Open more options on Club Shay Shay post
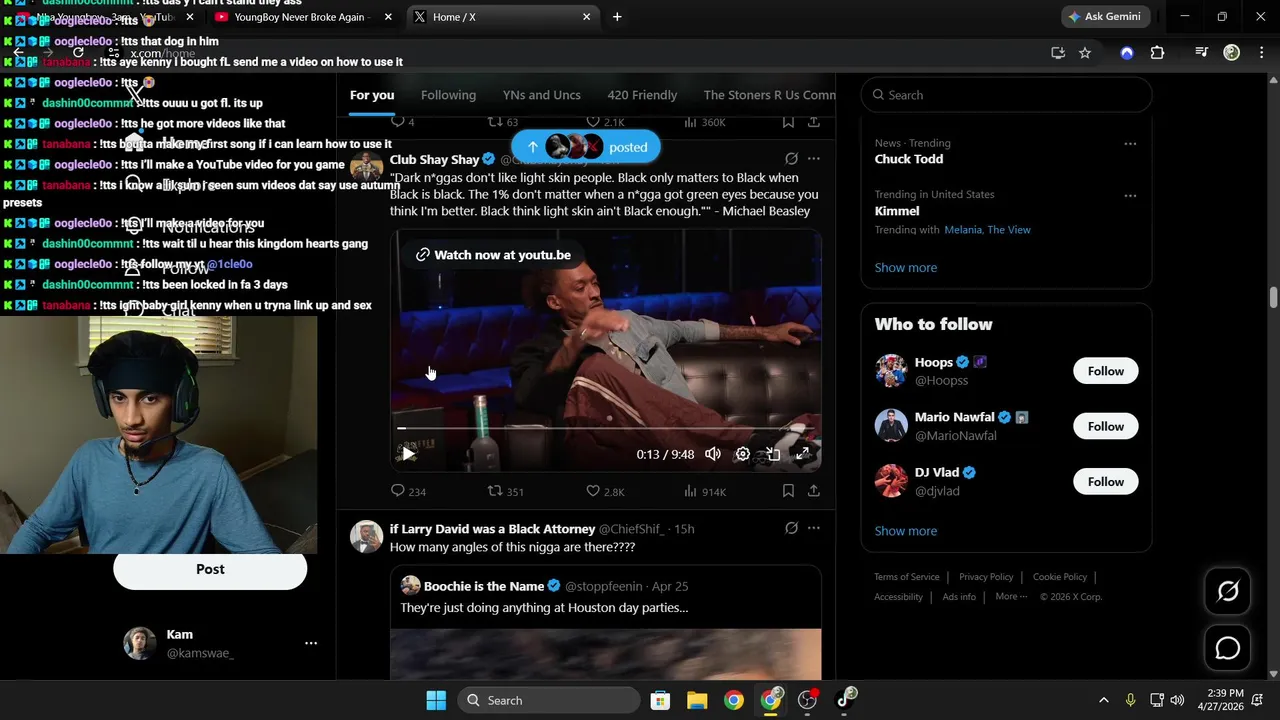The height and width of the screenshot is (720, 1280). point(814,159)
